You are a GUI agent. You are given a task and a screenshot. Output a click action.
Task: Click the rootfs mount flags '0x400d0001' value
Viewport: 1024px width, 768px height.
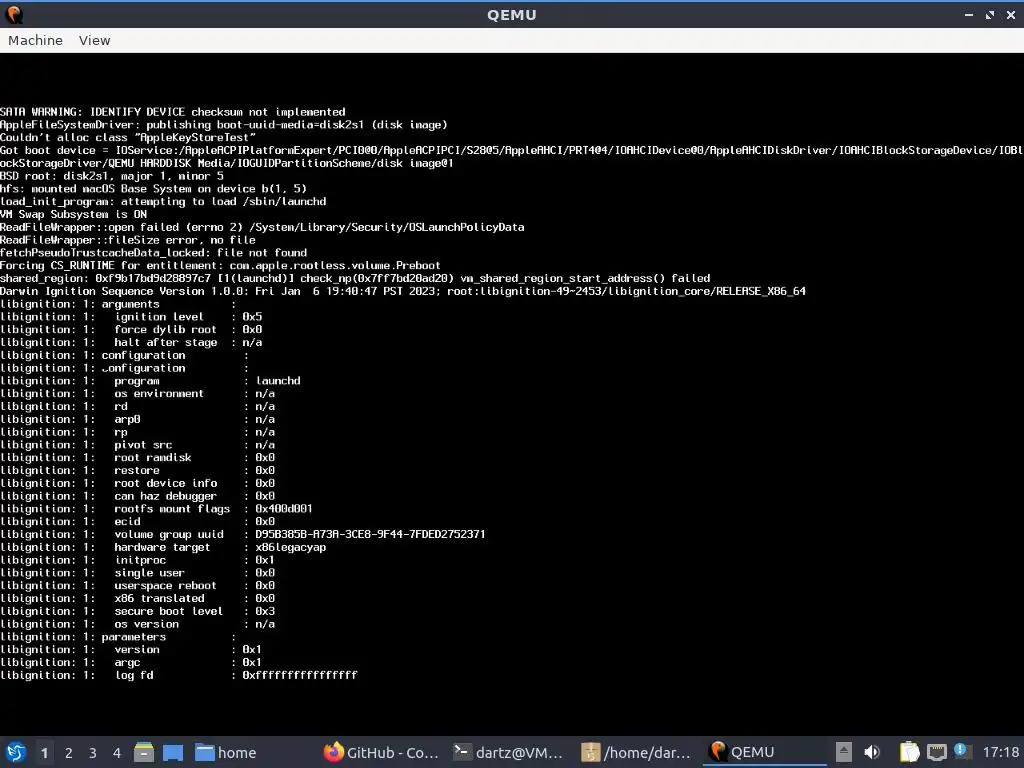pyautogui.click(x=284, y=509)
